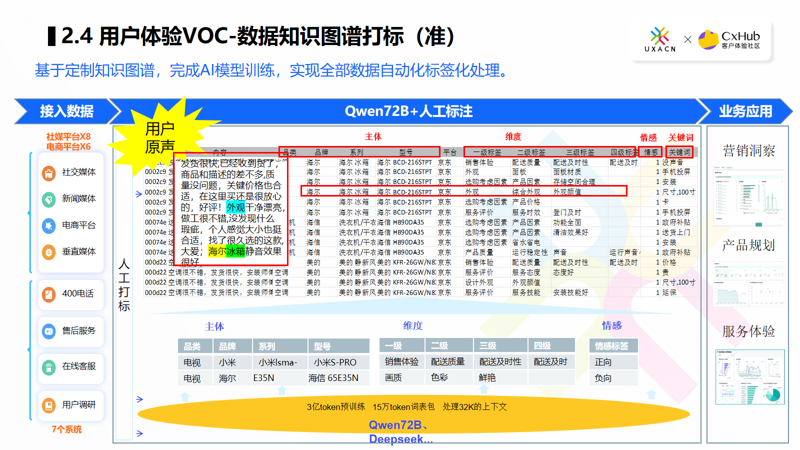The width and height of the screenshot is (800, 450).
Task: Click the 清洁效果好 cell
Action: point(570,232)
